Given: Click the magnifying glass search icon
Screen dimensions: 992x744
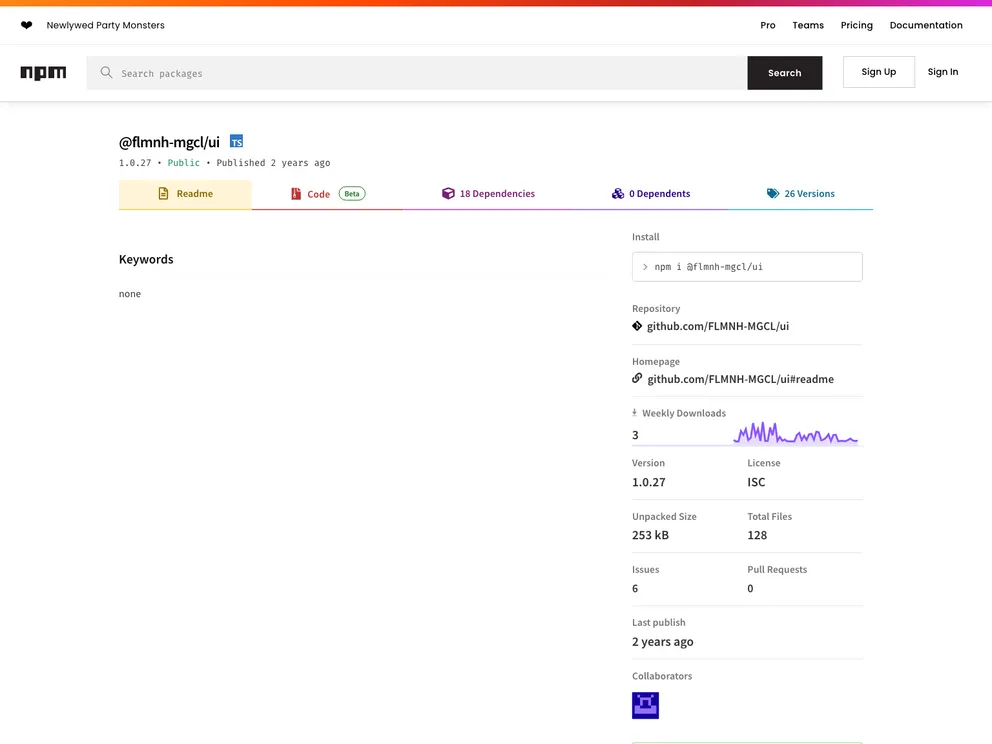Looking at the screenshot, I should pos(106,73).
